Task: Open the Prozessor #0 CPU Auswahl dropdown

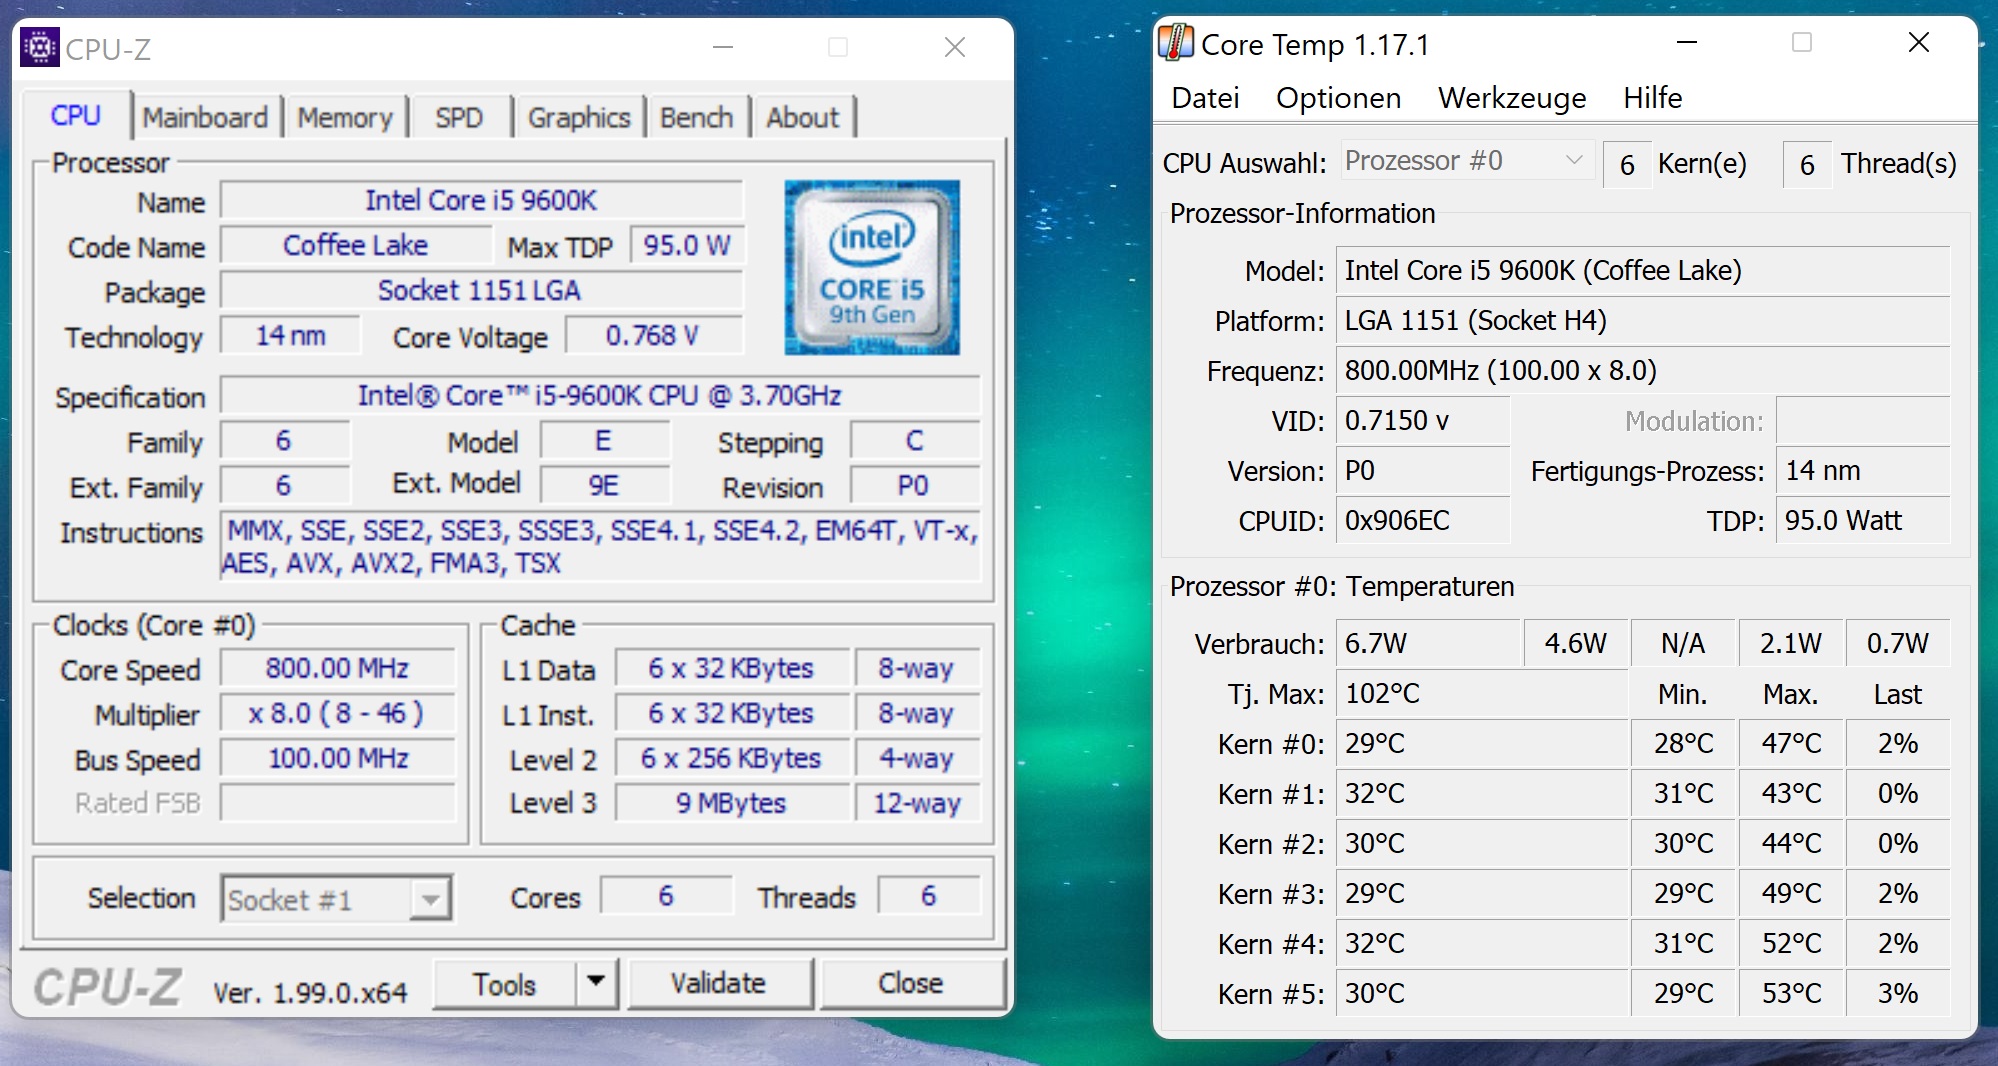Action: (1465, 161)
